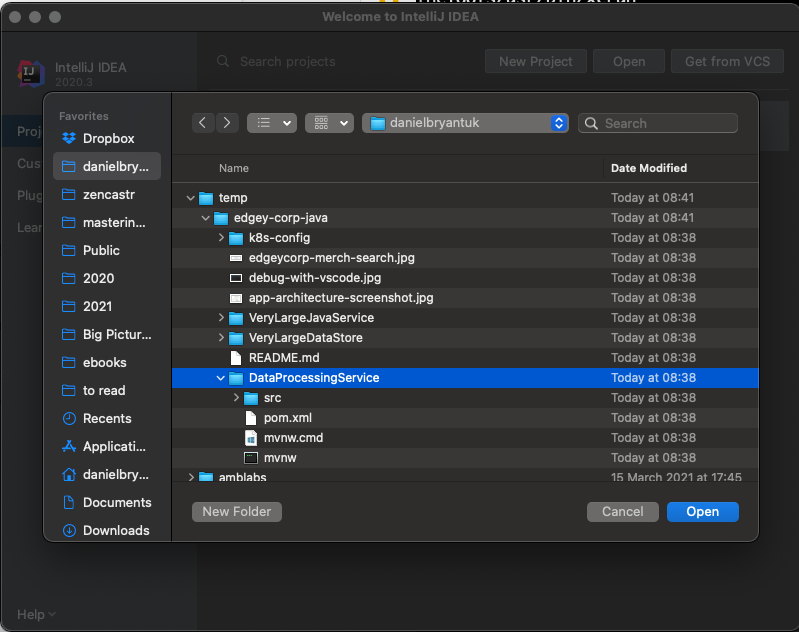
Task: Click the back navigation arrow
Action: click(x=204, y=123)
